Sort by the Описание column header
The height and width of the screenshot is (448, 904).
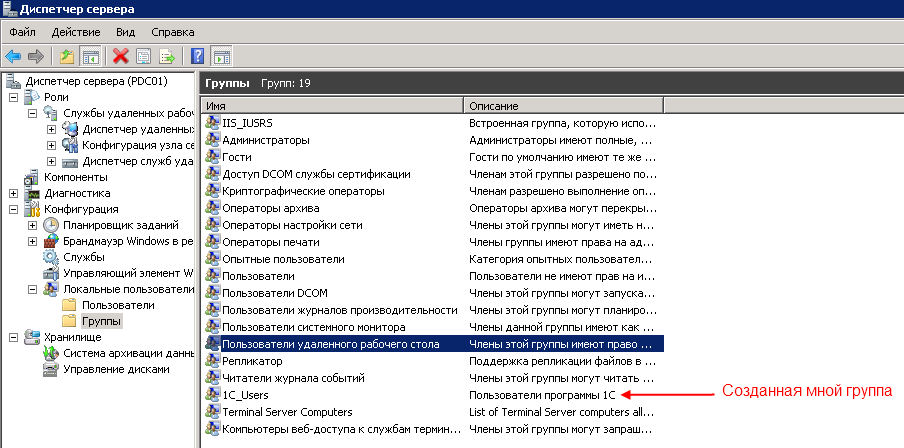pos(563,106)
